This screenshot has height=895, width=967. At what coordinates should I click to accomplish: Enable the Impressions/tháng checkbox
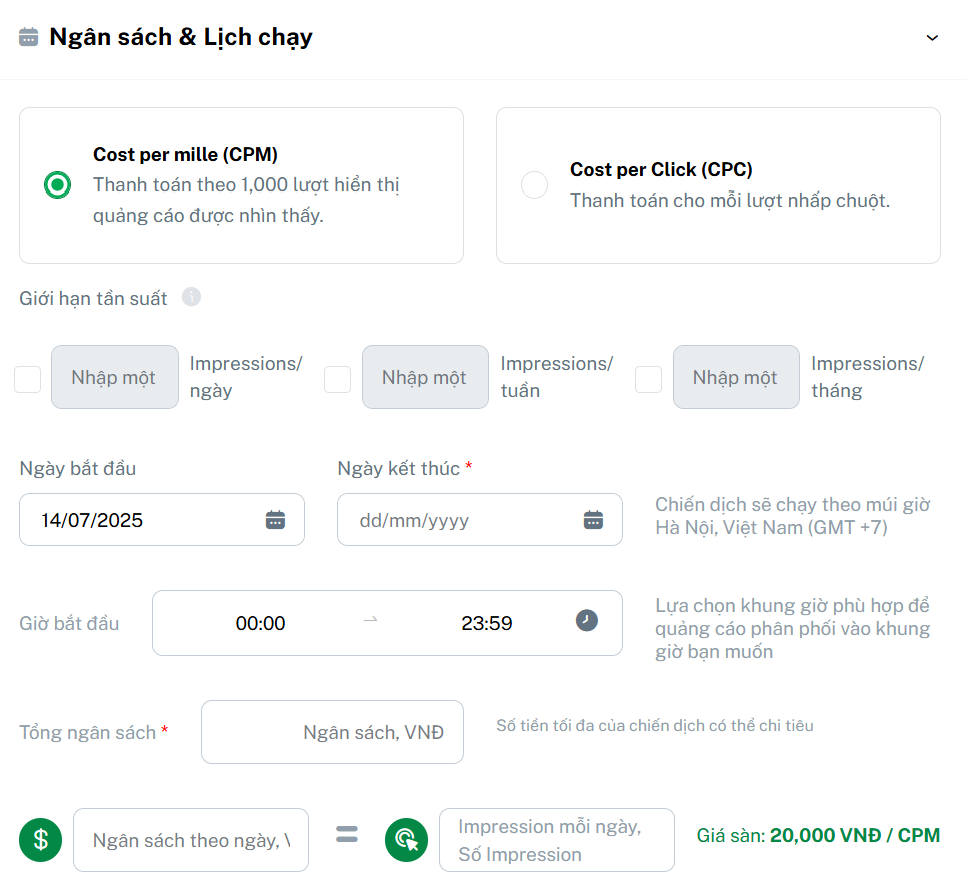coord(648,379)
